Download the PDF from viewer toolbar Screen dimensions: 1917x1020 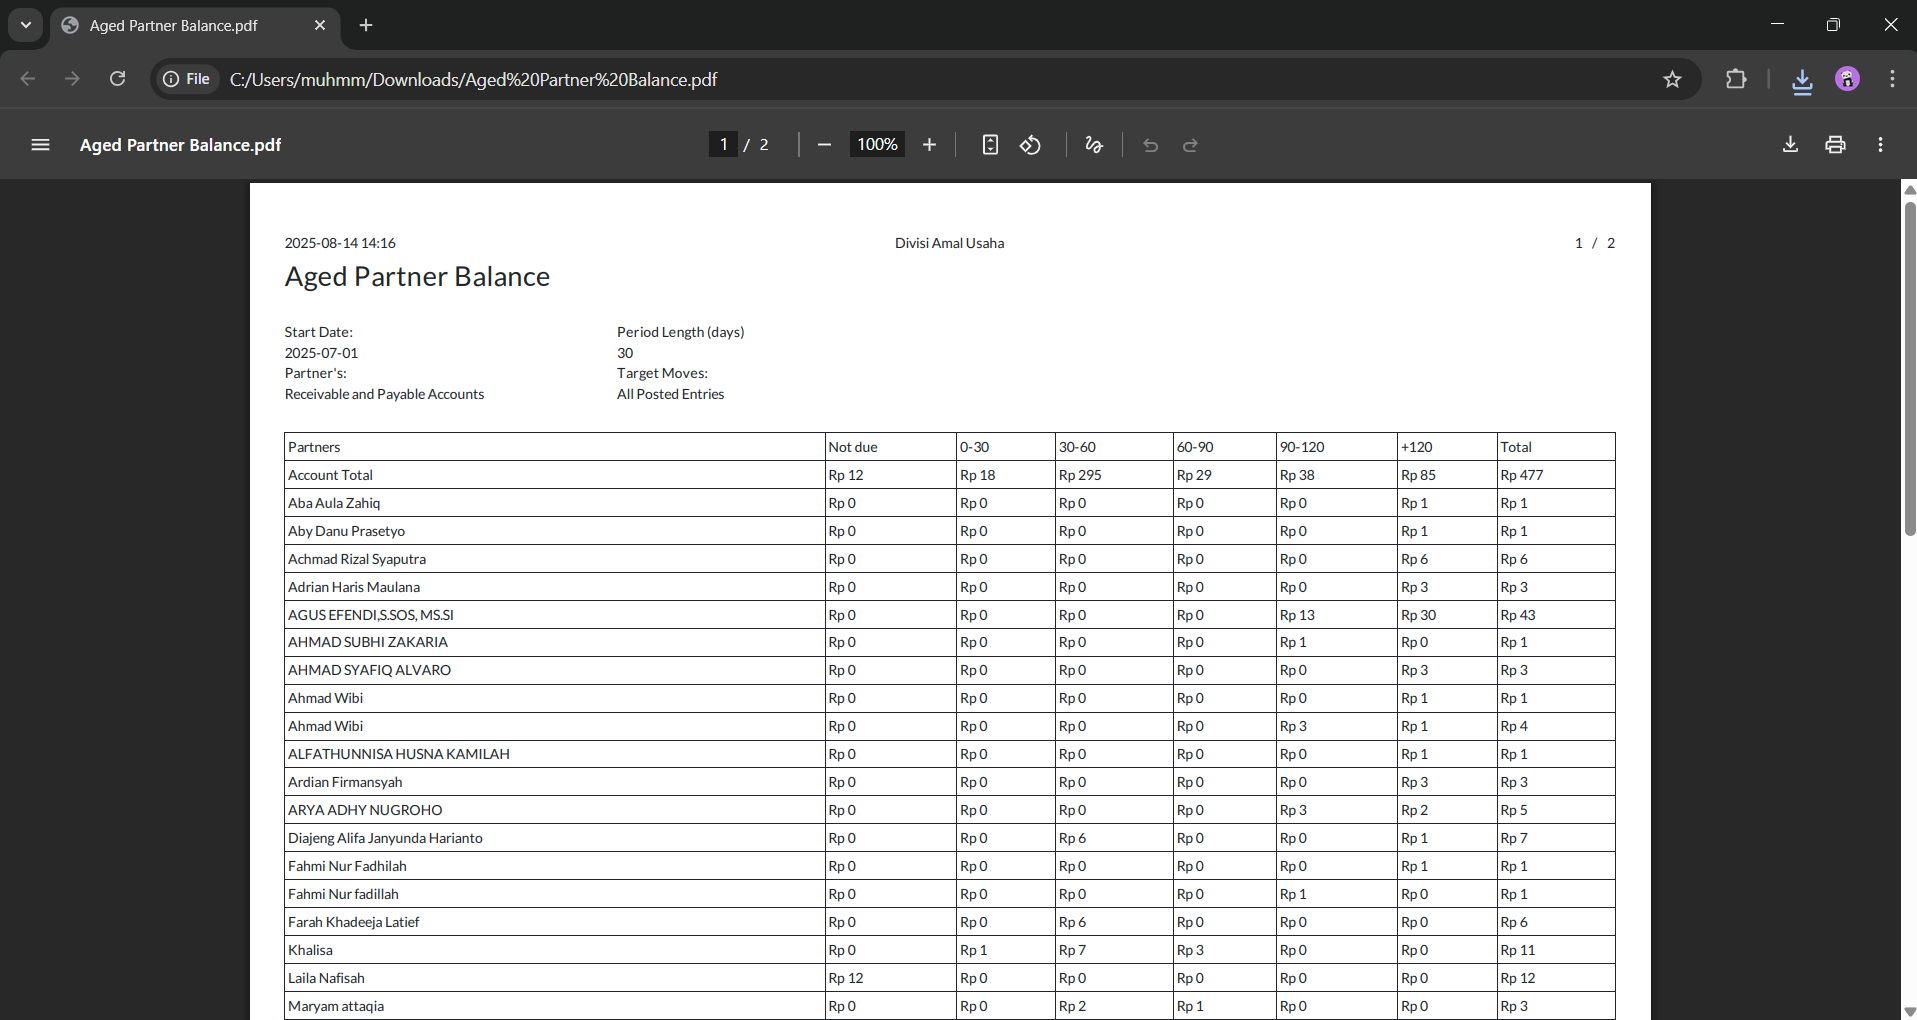pos(1790,145)
